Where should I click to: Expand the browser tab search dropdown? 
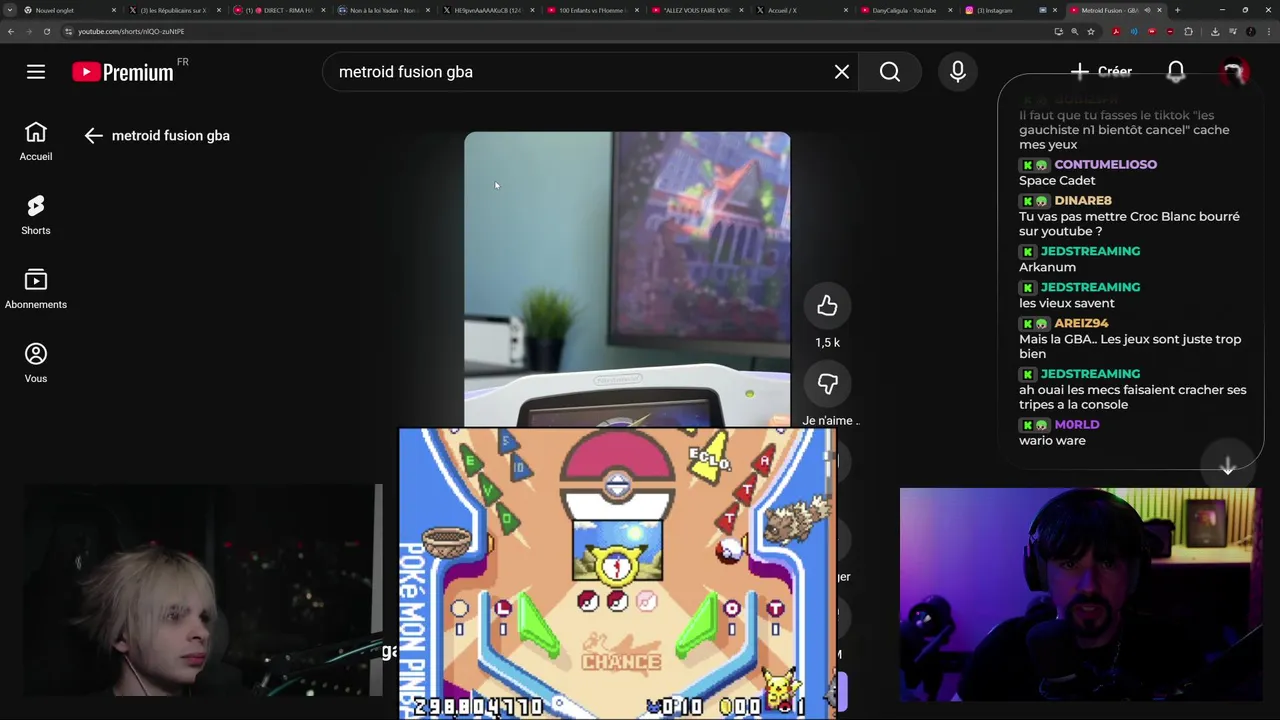(x=10, y=10)
